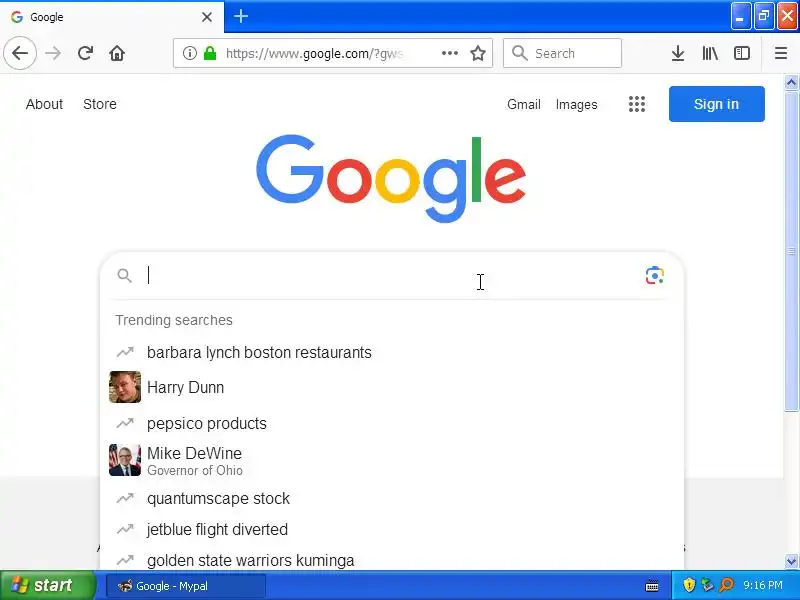Image resolution: width=800 pixels, height=600 pixels.
Task: Click the magnifier icon in Google search box
Action: (x=124, y=276)
